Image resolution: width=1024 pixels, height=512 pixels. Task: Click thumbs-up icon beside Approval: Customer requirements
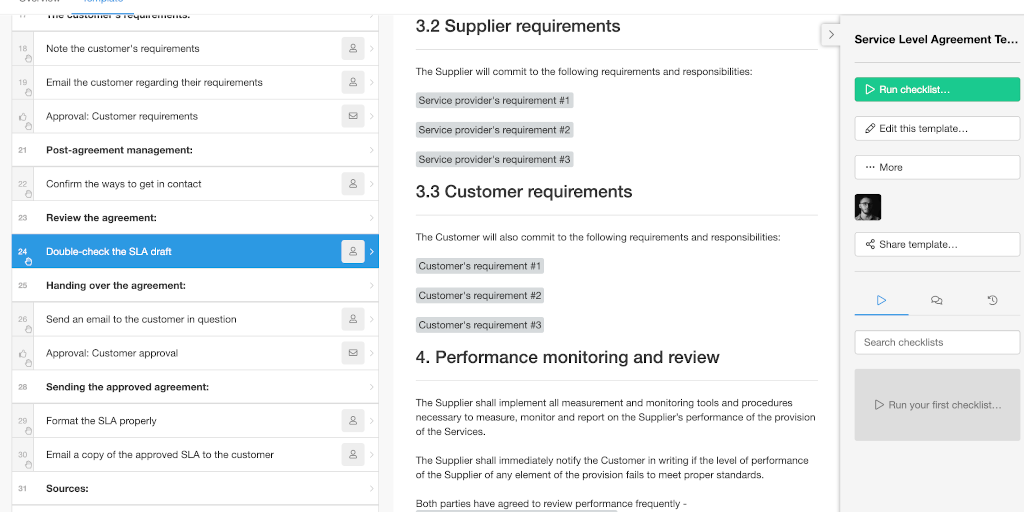23,118
